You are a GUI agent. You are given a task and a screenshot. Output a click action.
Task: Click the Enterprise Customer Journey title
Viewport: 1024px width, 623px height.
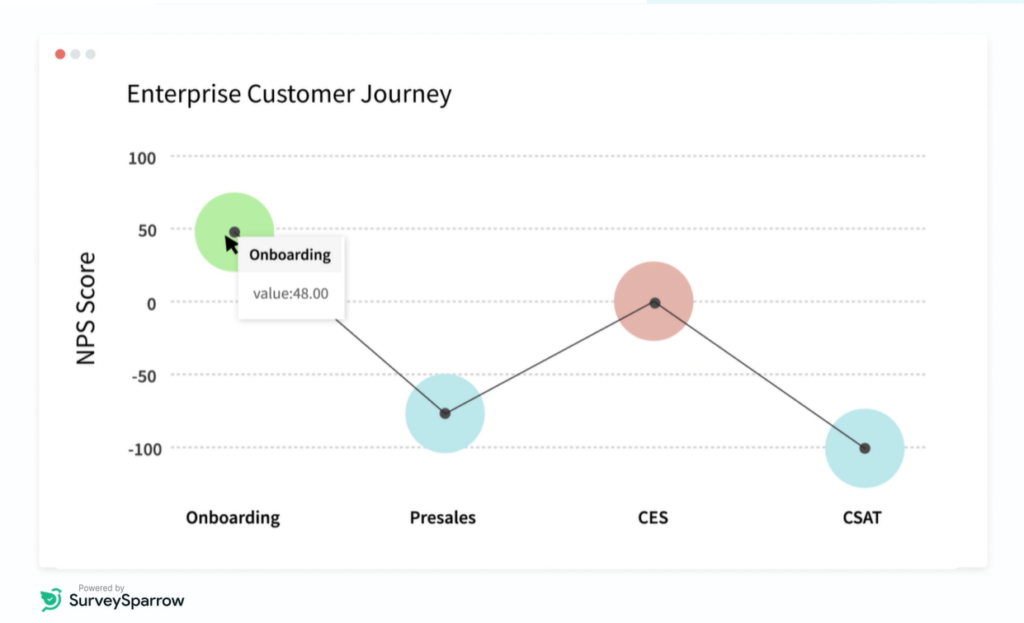point(288,94)
